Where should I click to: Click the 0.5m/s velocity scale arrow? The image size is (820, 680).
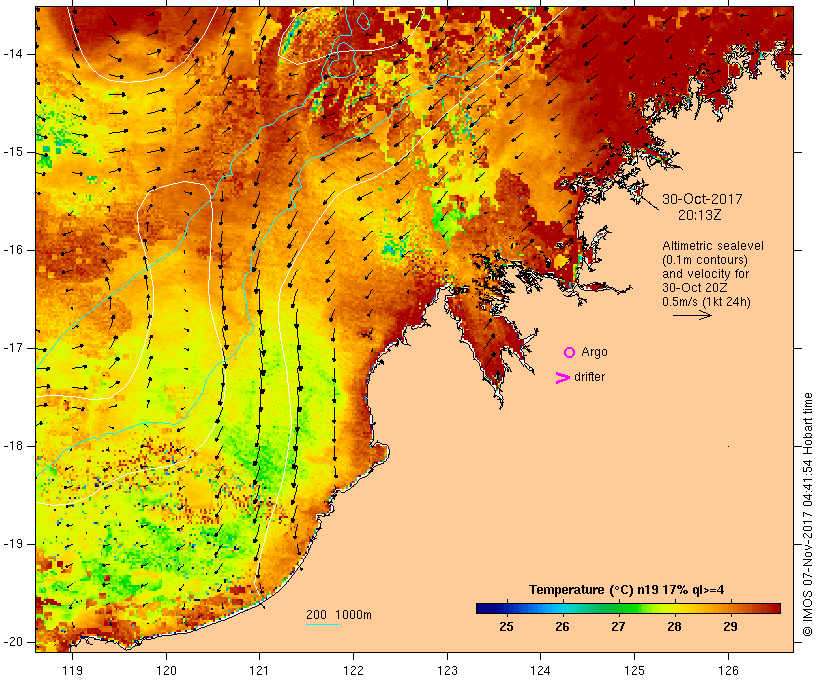692,315
